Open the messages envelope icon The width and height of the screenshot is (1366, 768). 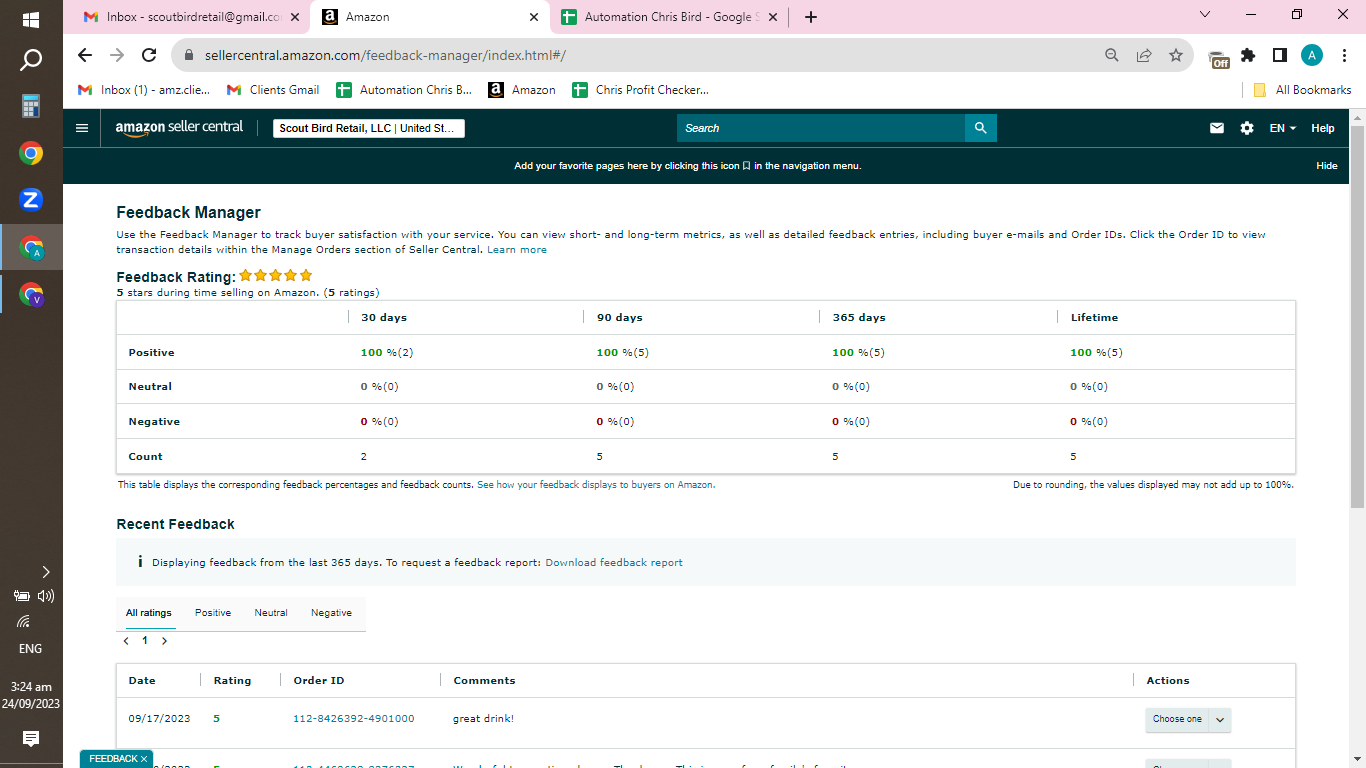coord(1217,128)
